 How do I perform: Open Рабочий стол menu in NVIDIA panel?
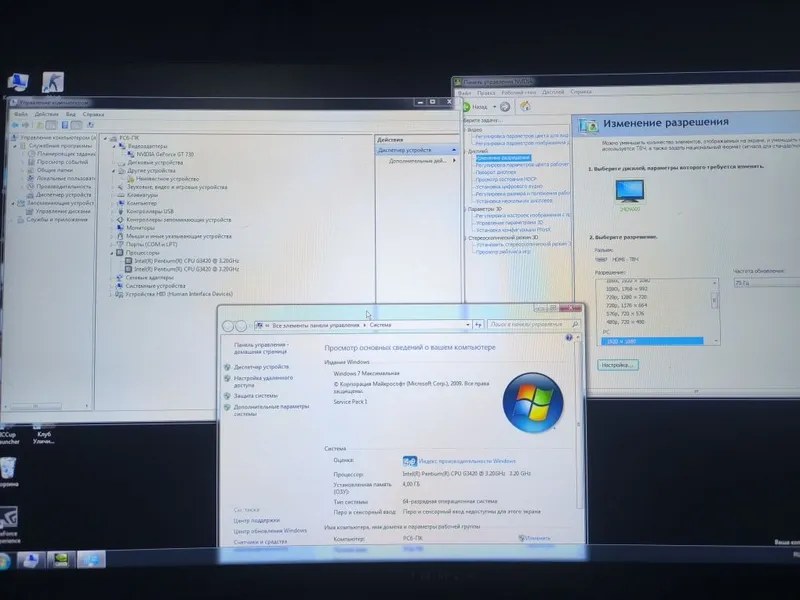click(x=518, y=92)
